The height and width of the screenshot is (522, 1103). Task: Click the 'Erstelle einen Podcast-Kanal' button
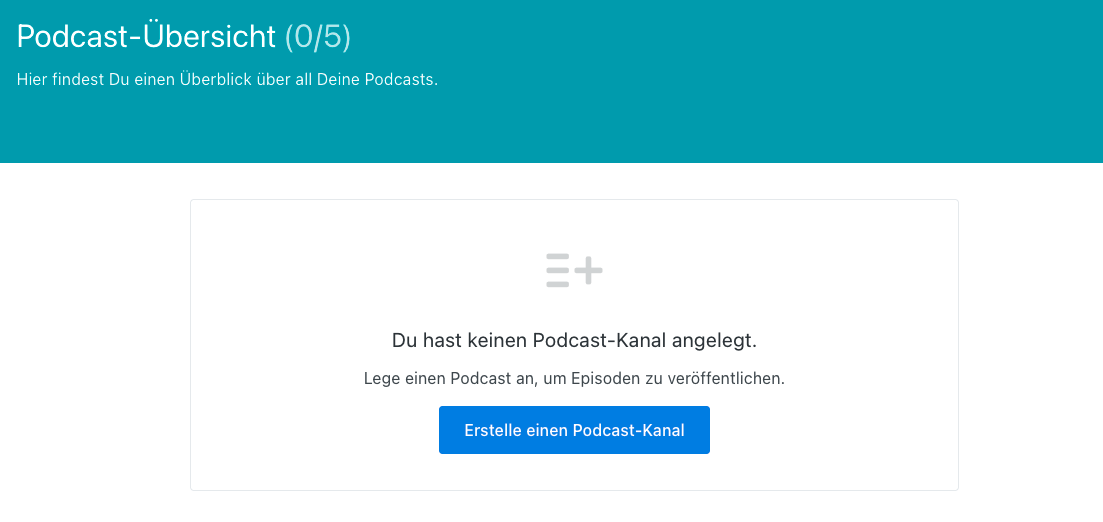574,430
